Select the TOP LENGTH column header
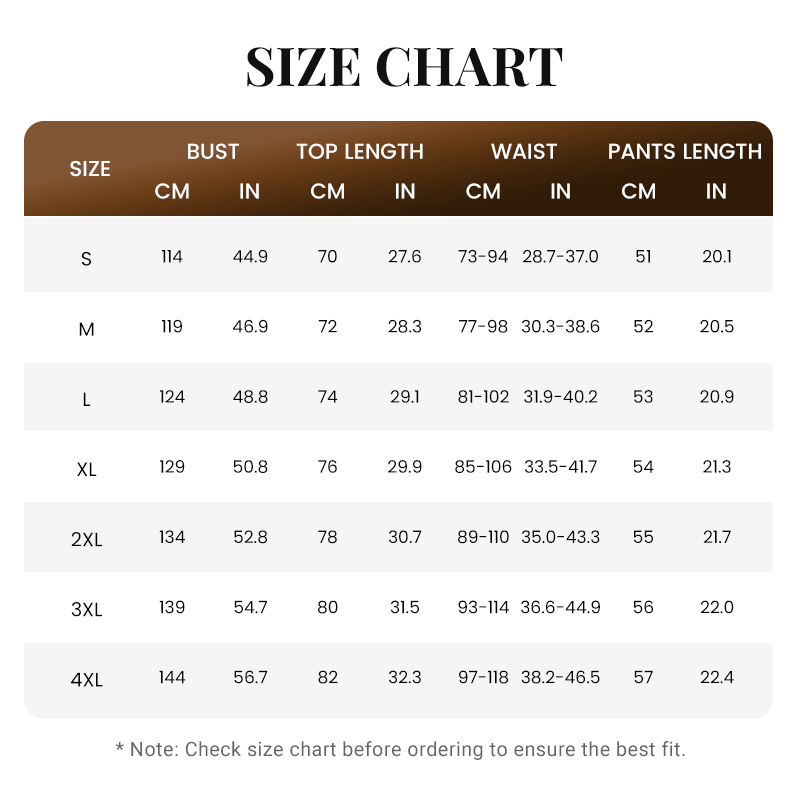The image size is (800, 800). (x=360, y=152)
